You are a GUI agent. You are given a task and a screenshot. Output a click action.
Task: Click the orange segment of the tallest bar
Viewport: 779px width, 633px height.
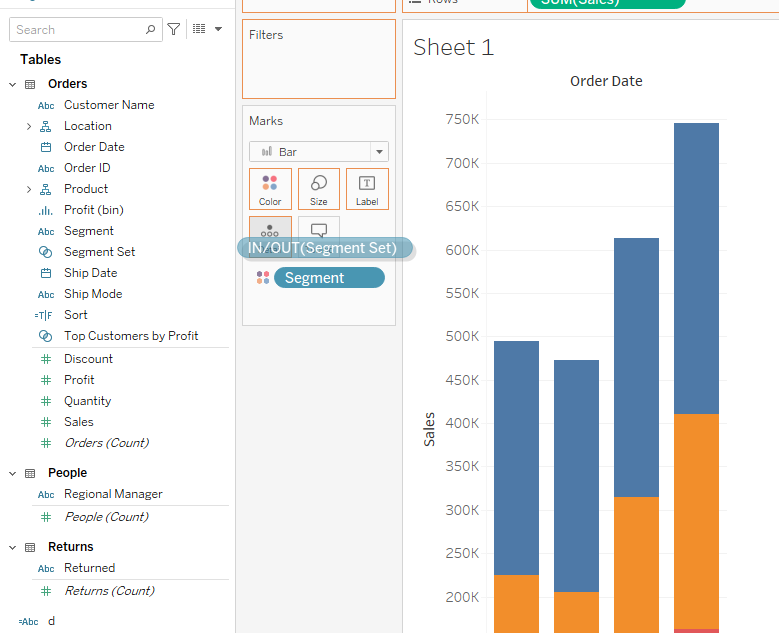click(x=696, y=521)
